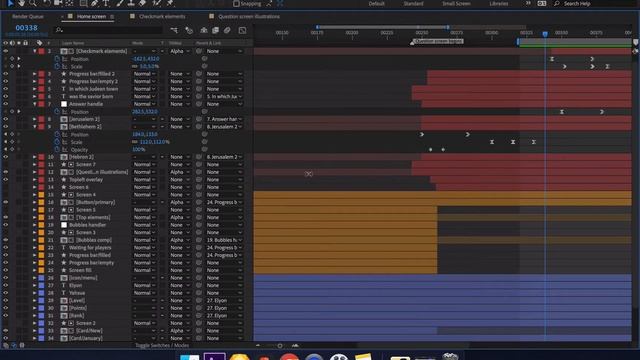
Task: Open the Libraries workspace
Action: coord(499,4)
